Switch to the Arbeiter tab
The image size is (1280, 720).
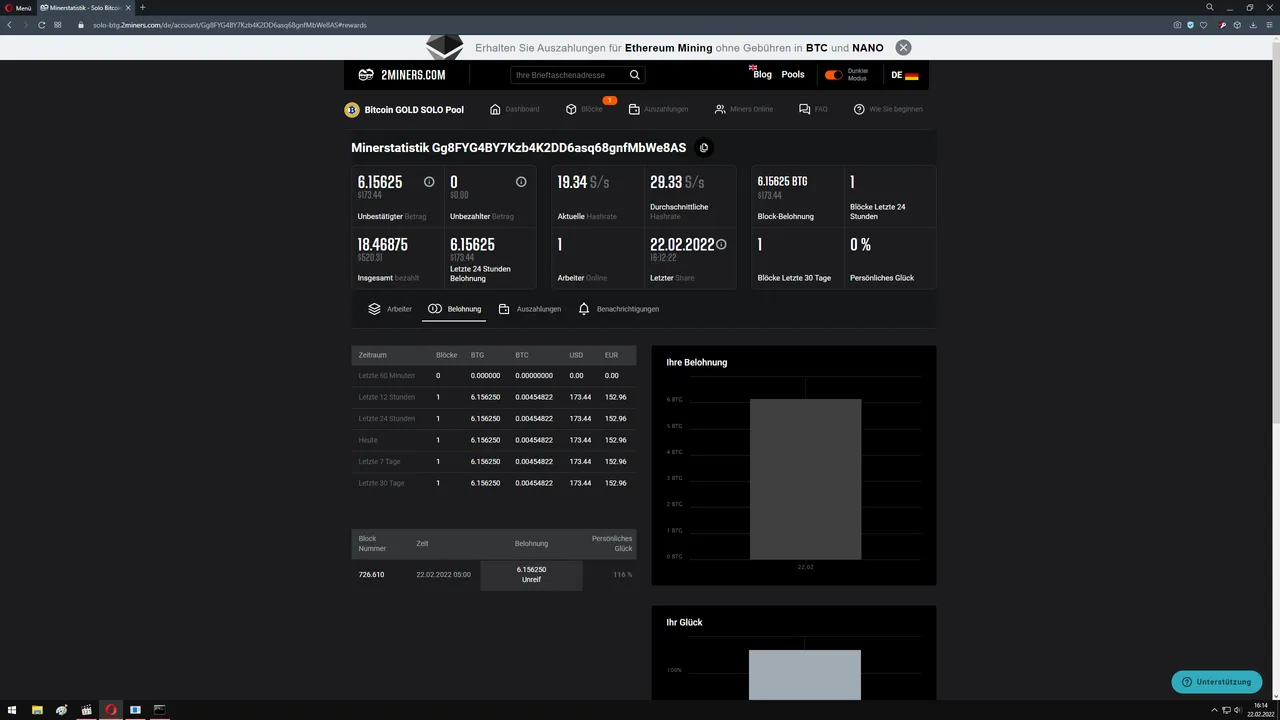point(390,309)
